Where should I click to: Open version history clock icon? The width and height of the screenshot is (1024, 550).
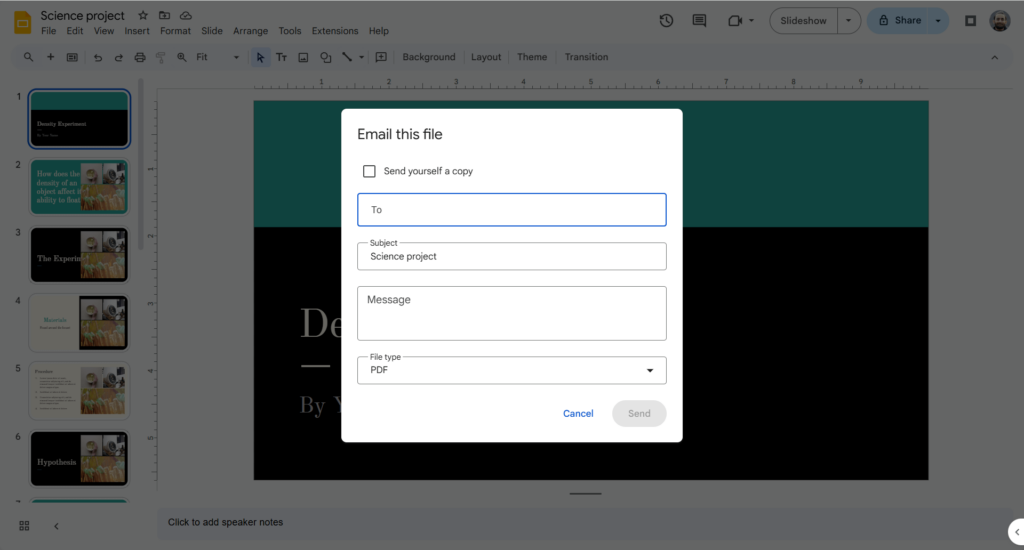667,20
